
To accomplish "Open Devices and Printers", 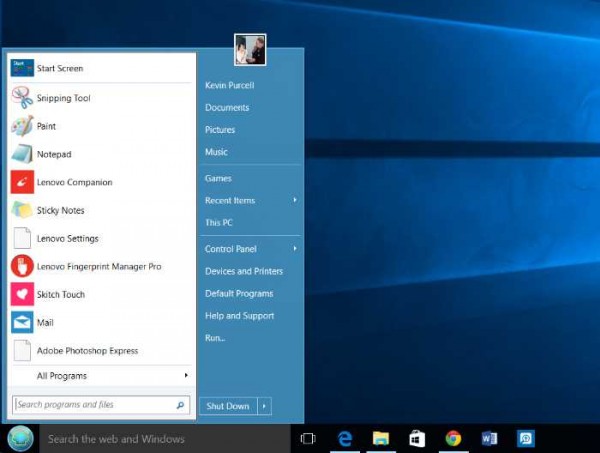I will (x=244, y=271).
